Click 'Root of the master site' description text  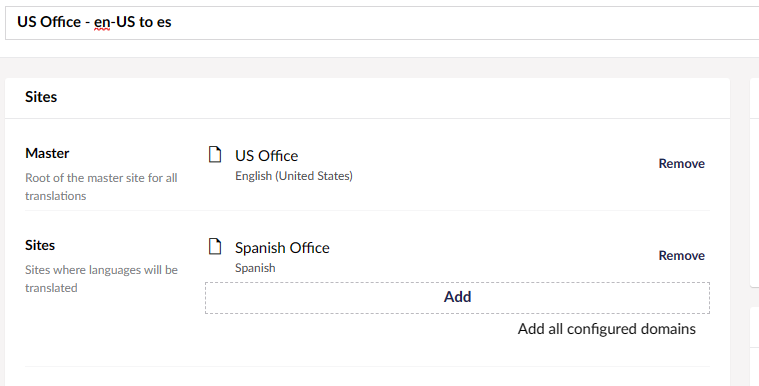[x=101, y=187]
